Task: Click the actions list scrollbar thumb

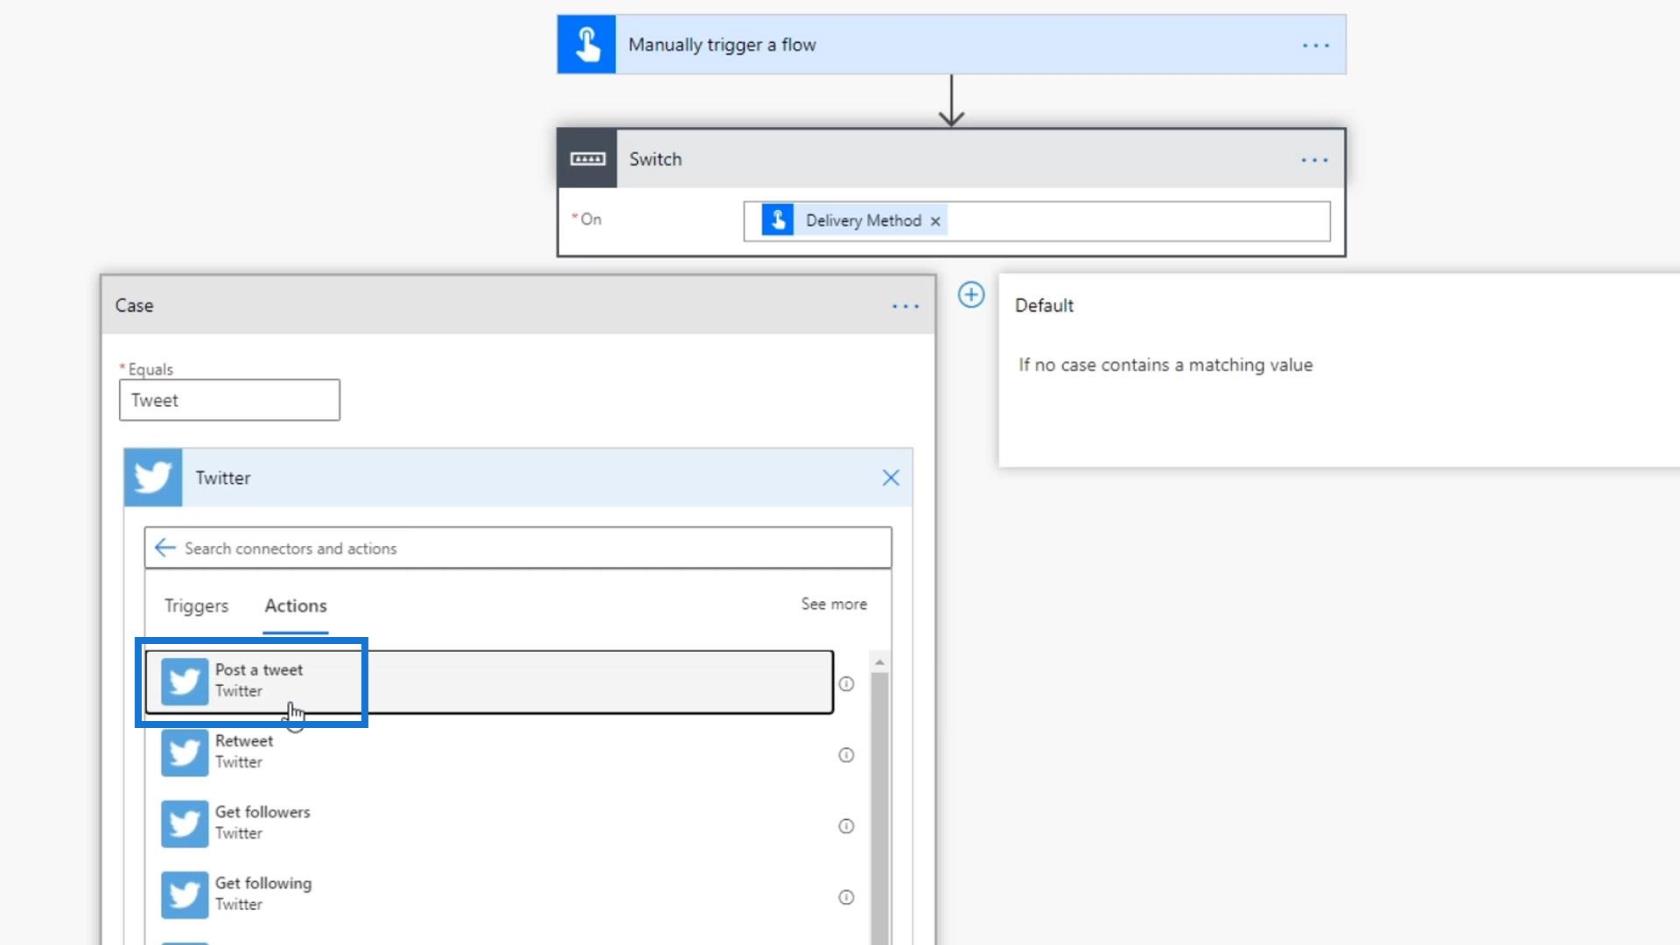Action: (880, 808)
